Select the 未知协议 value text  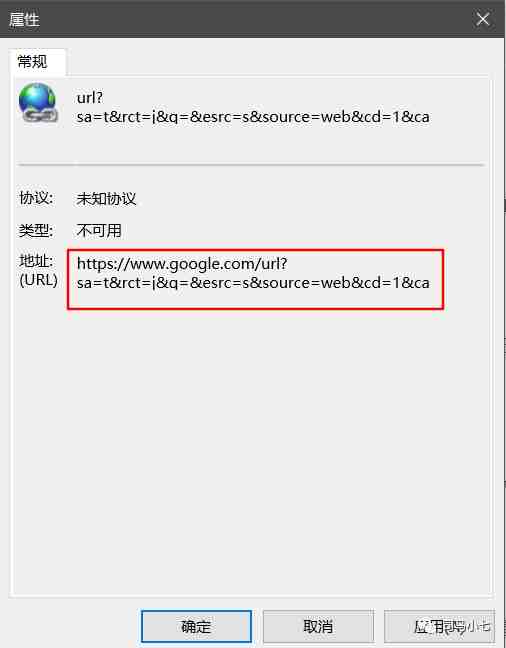106,199
